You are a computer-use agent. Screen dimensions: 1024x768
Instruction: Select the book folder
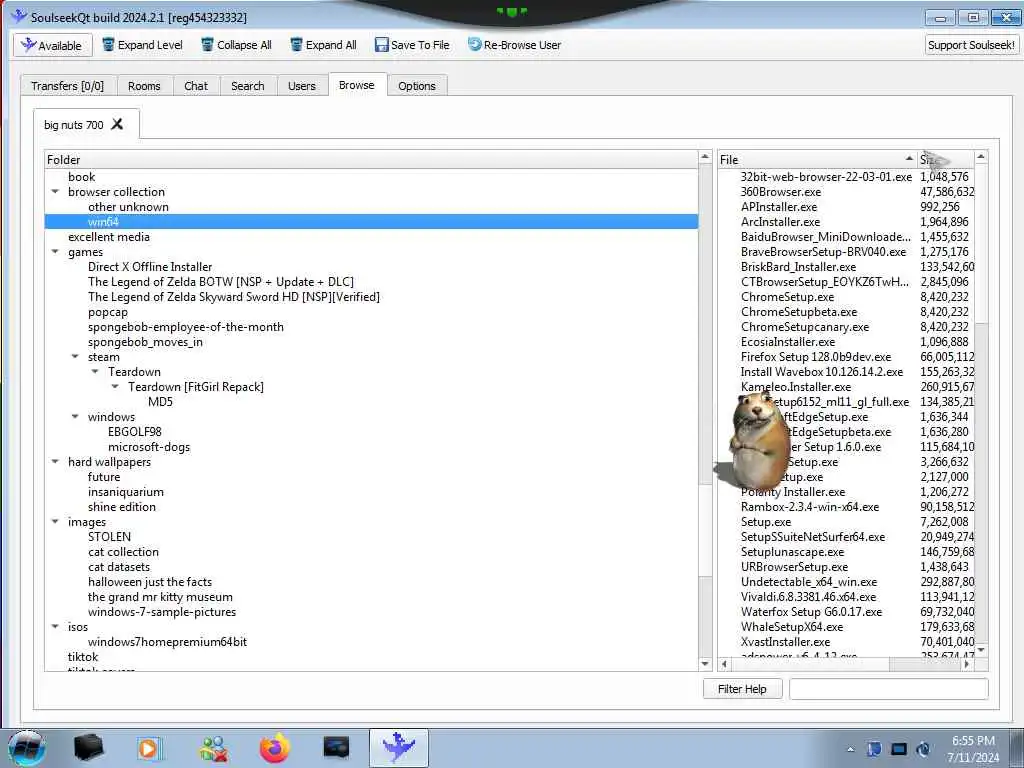pyautogui.click(x=82, y=177)
